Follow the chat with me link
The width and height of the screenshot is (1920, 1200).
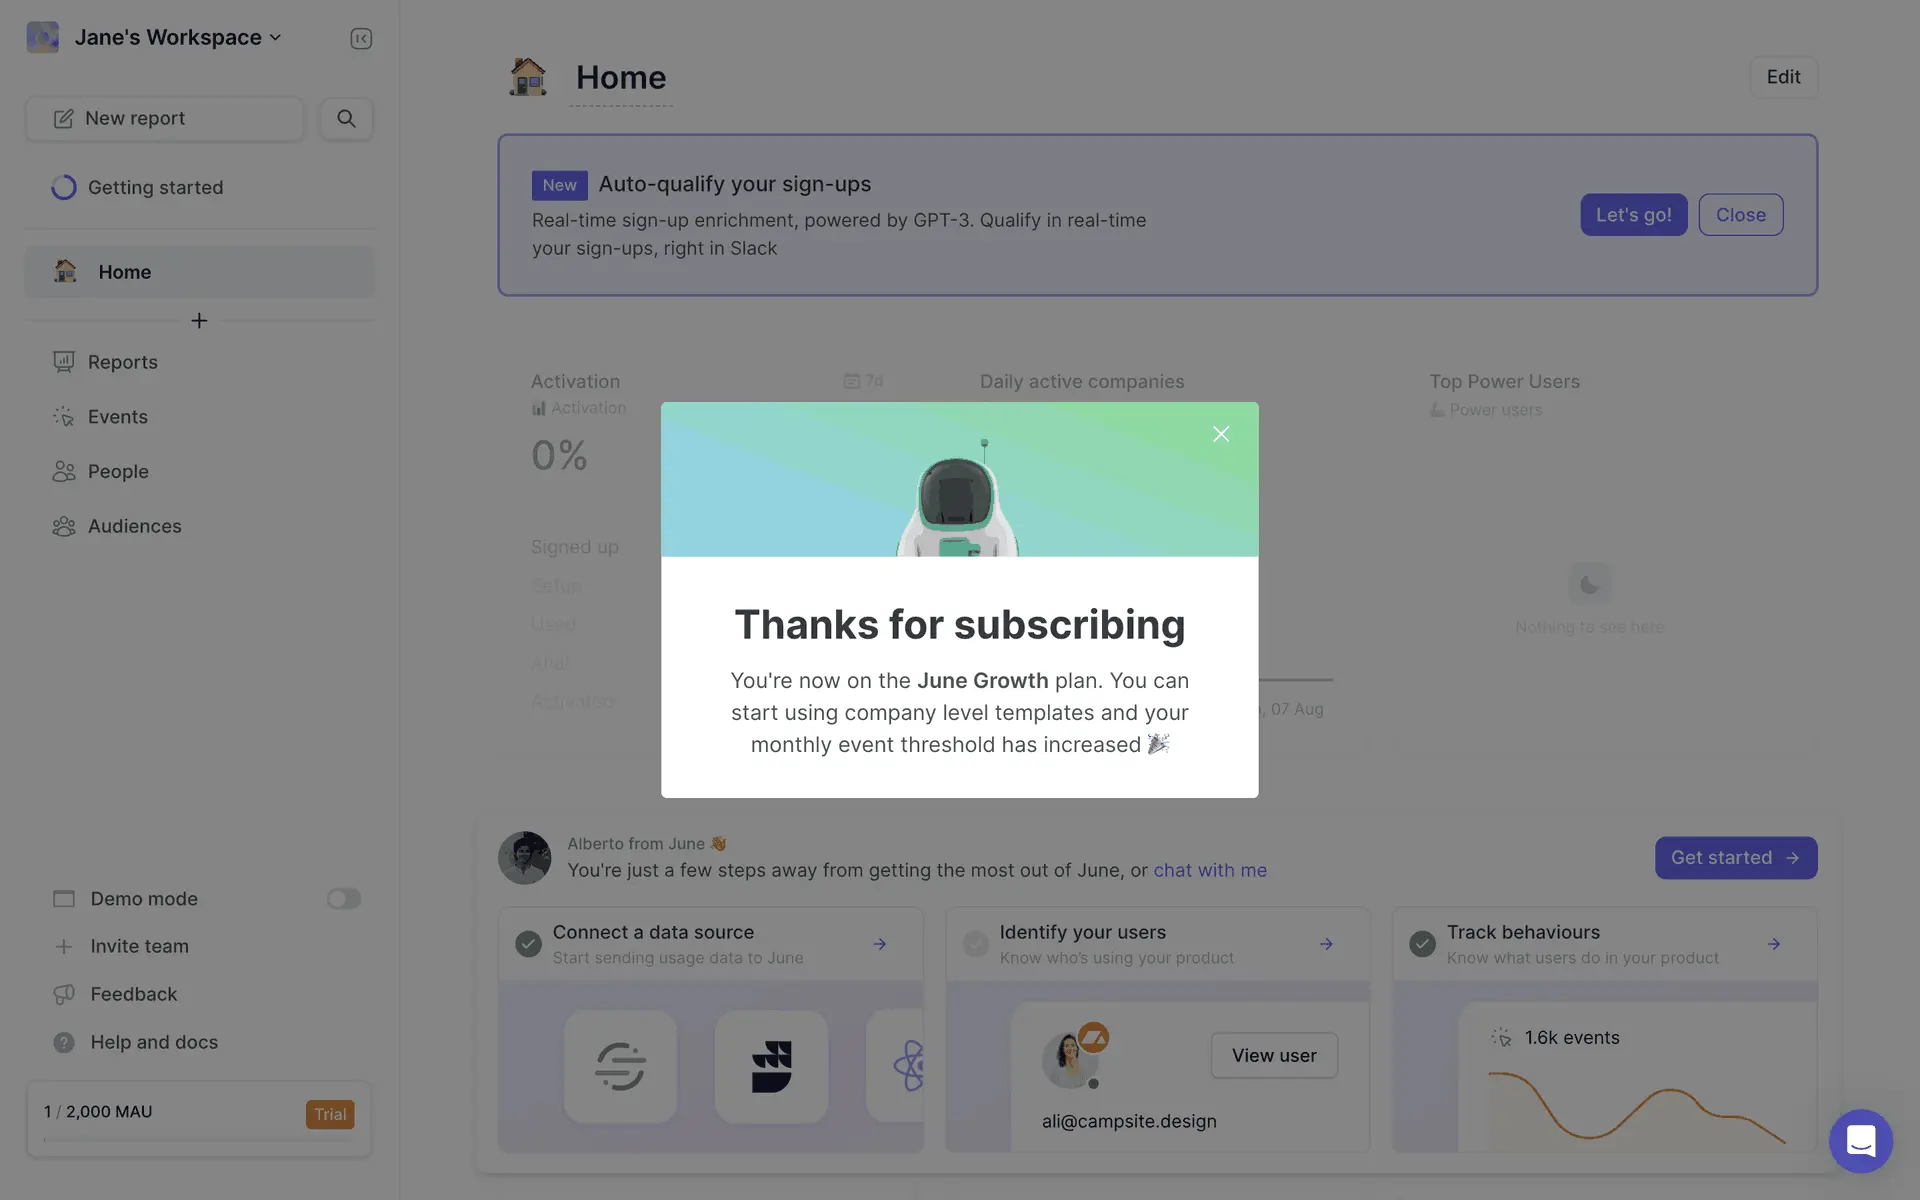coord(1210,870)
